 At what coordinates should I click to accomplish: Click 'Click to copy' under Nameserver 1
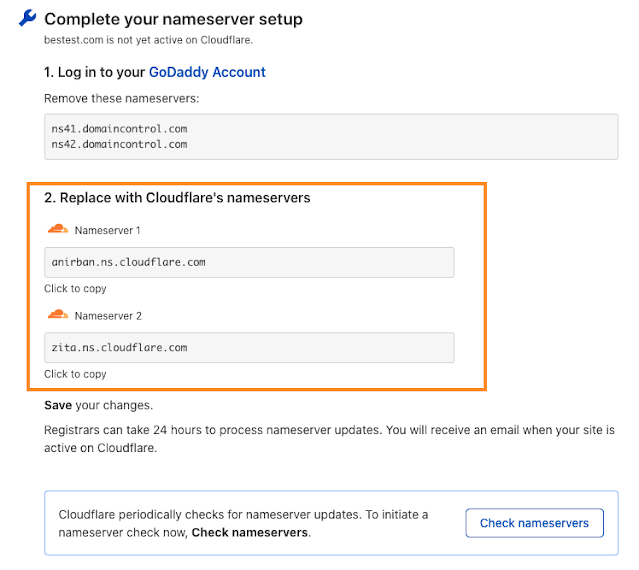(75, 289)
